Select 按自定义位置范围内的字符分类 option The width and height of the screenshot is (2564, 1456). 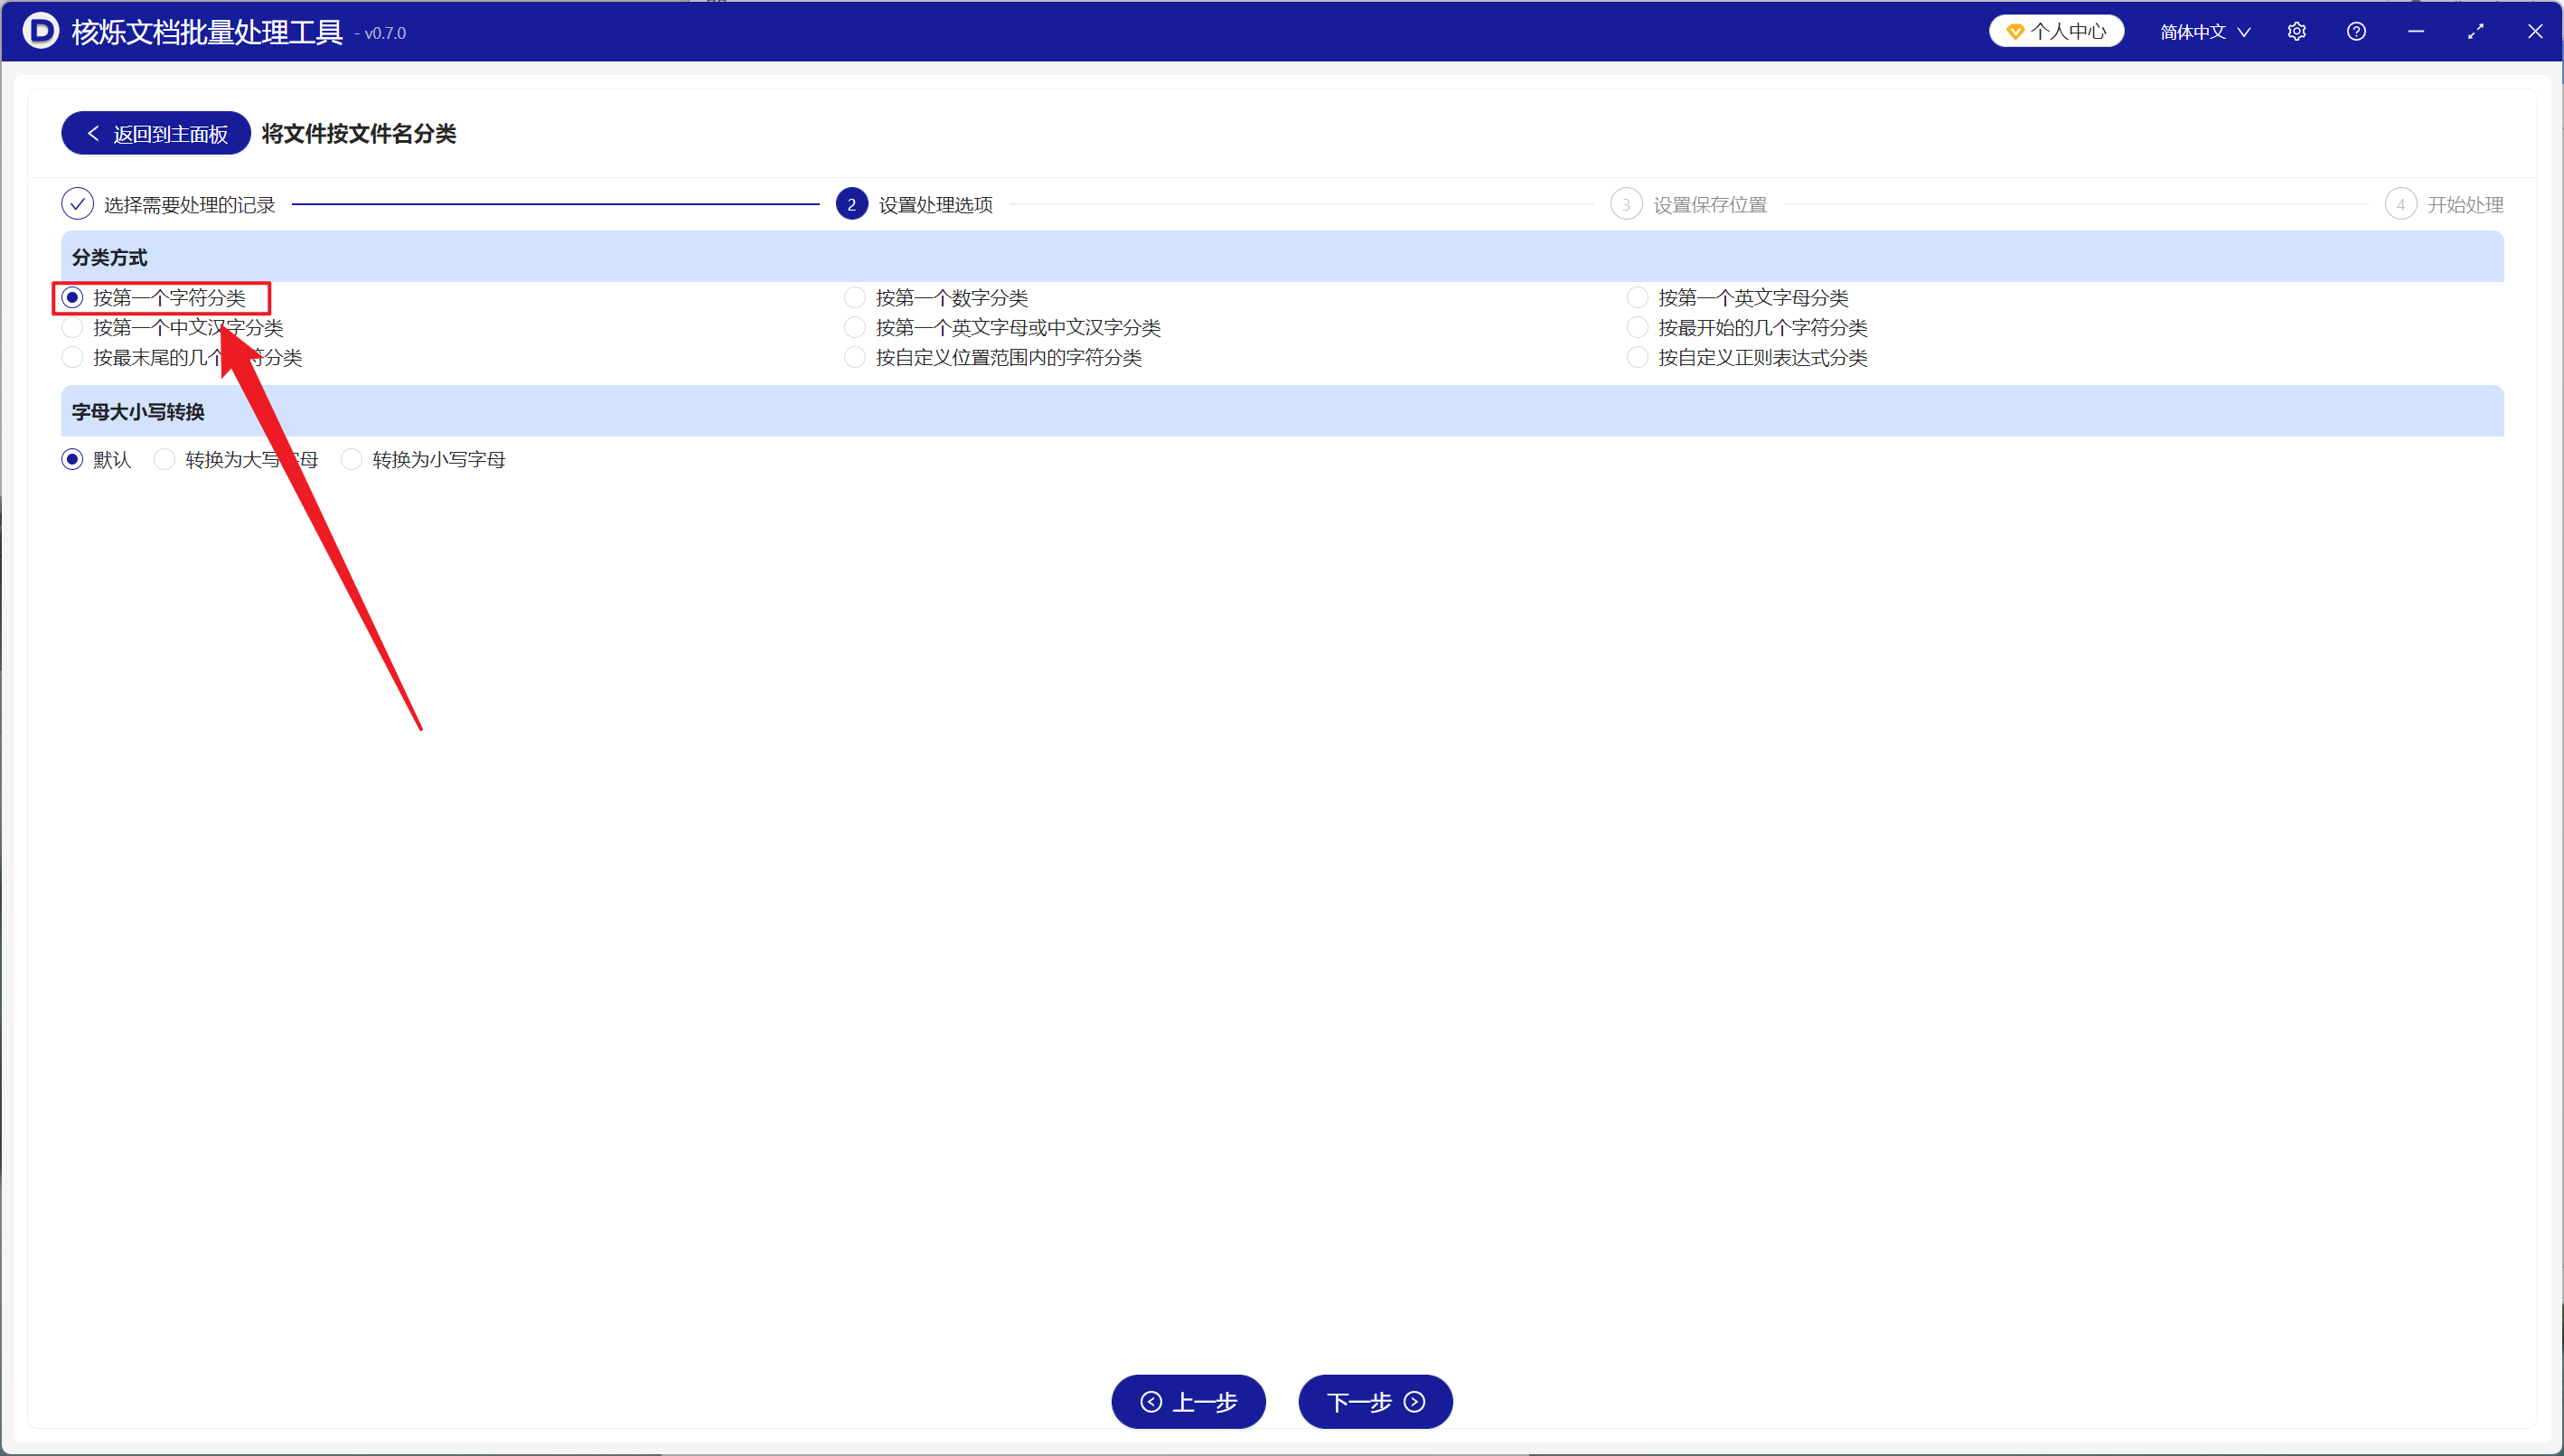pyautogui.click(x=993, y=357)
